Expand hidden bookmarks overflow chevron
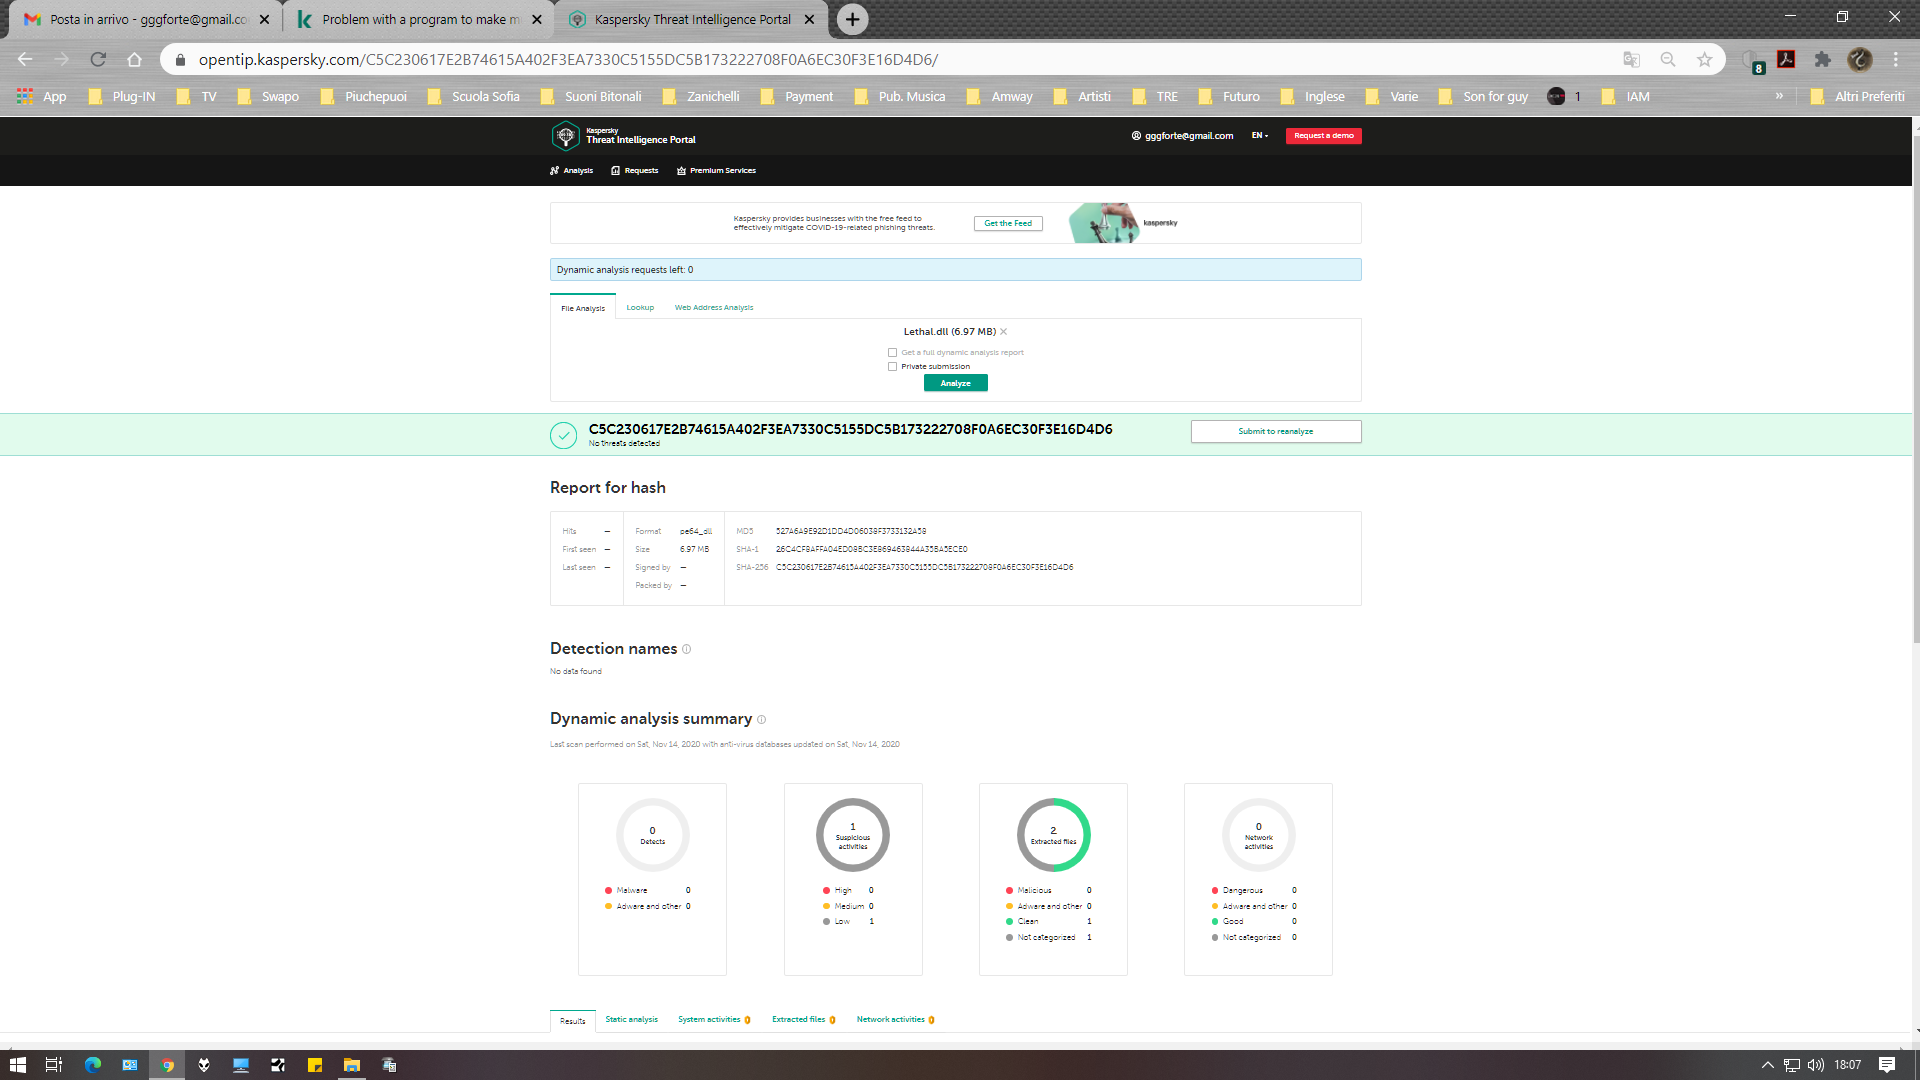Image resolution: width=1920 pixels, height=1080 pixels. [x=1779, y=96]
